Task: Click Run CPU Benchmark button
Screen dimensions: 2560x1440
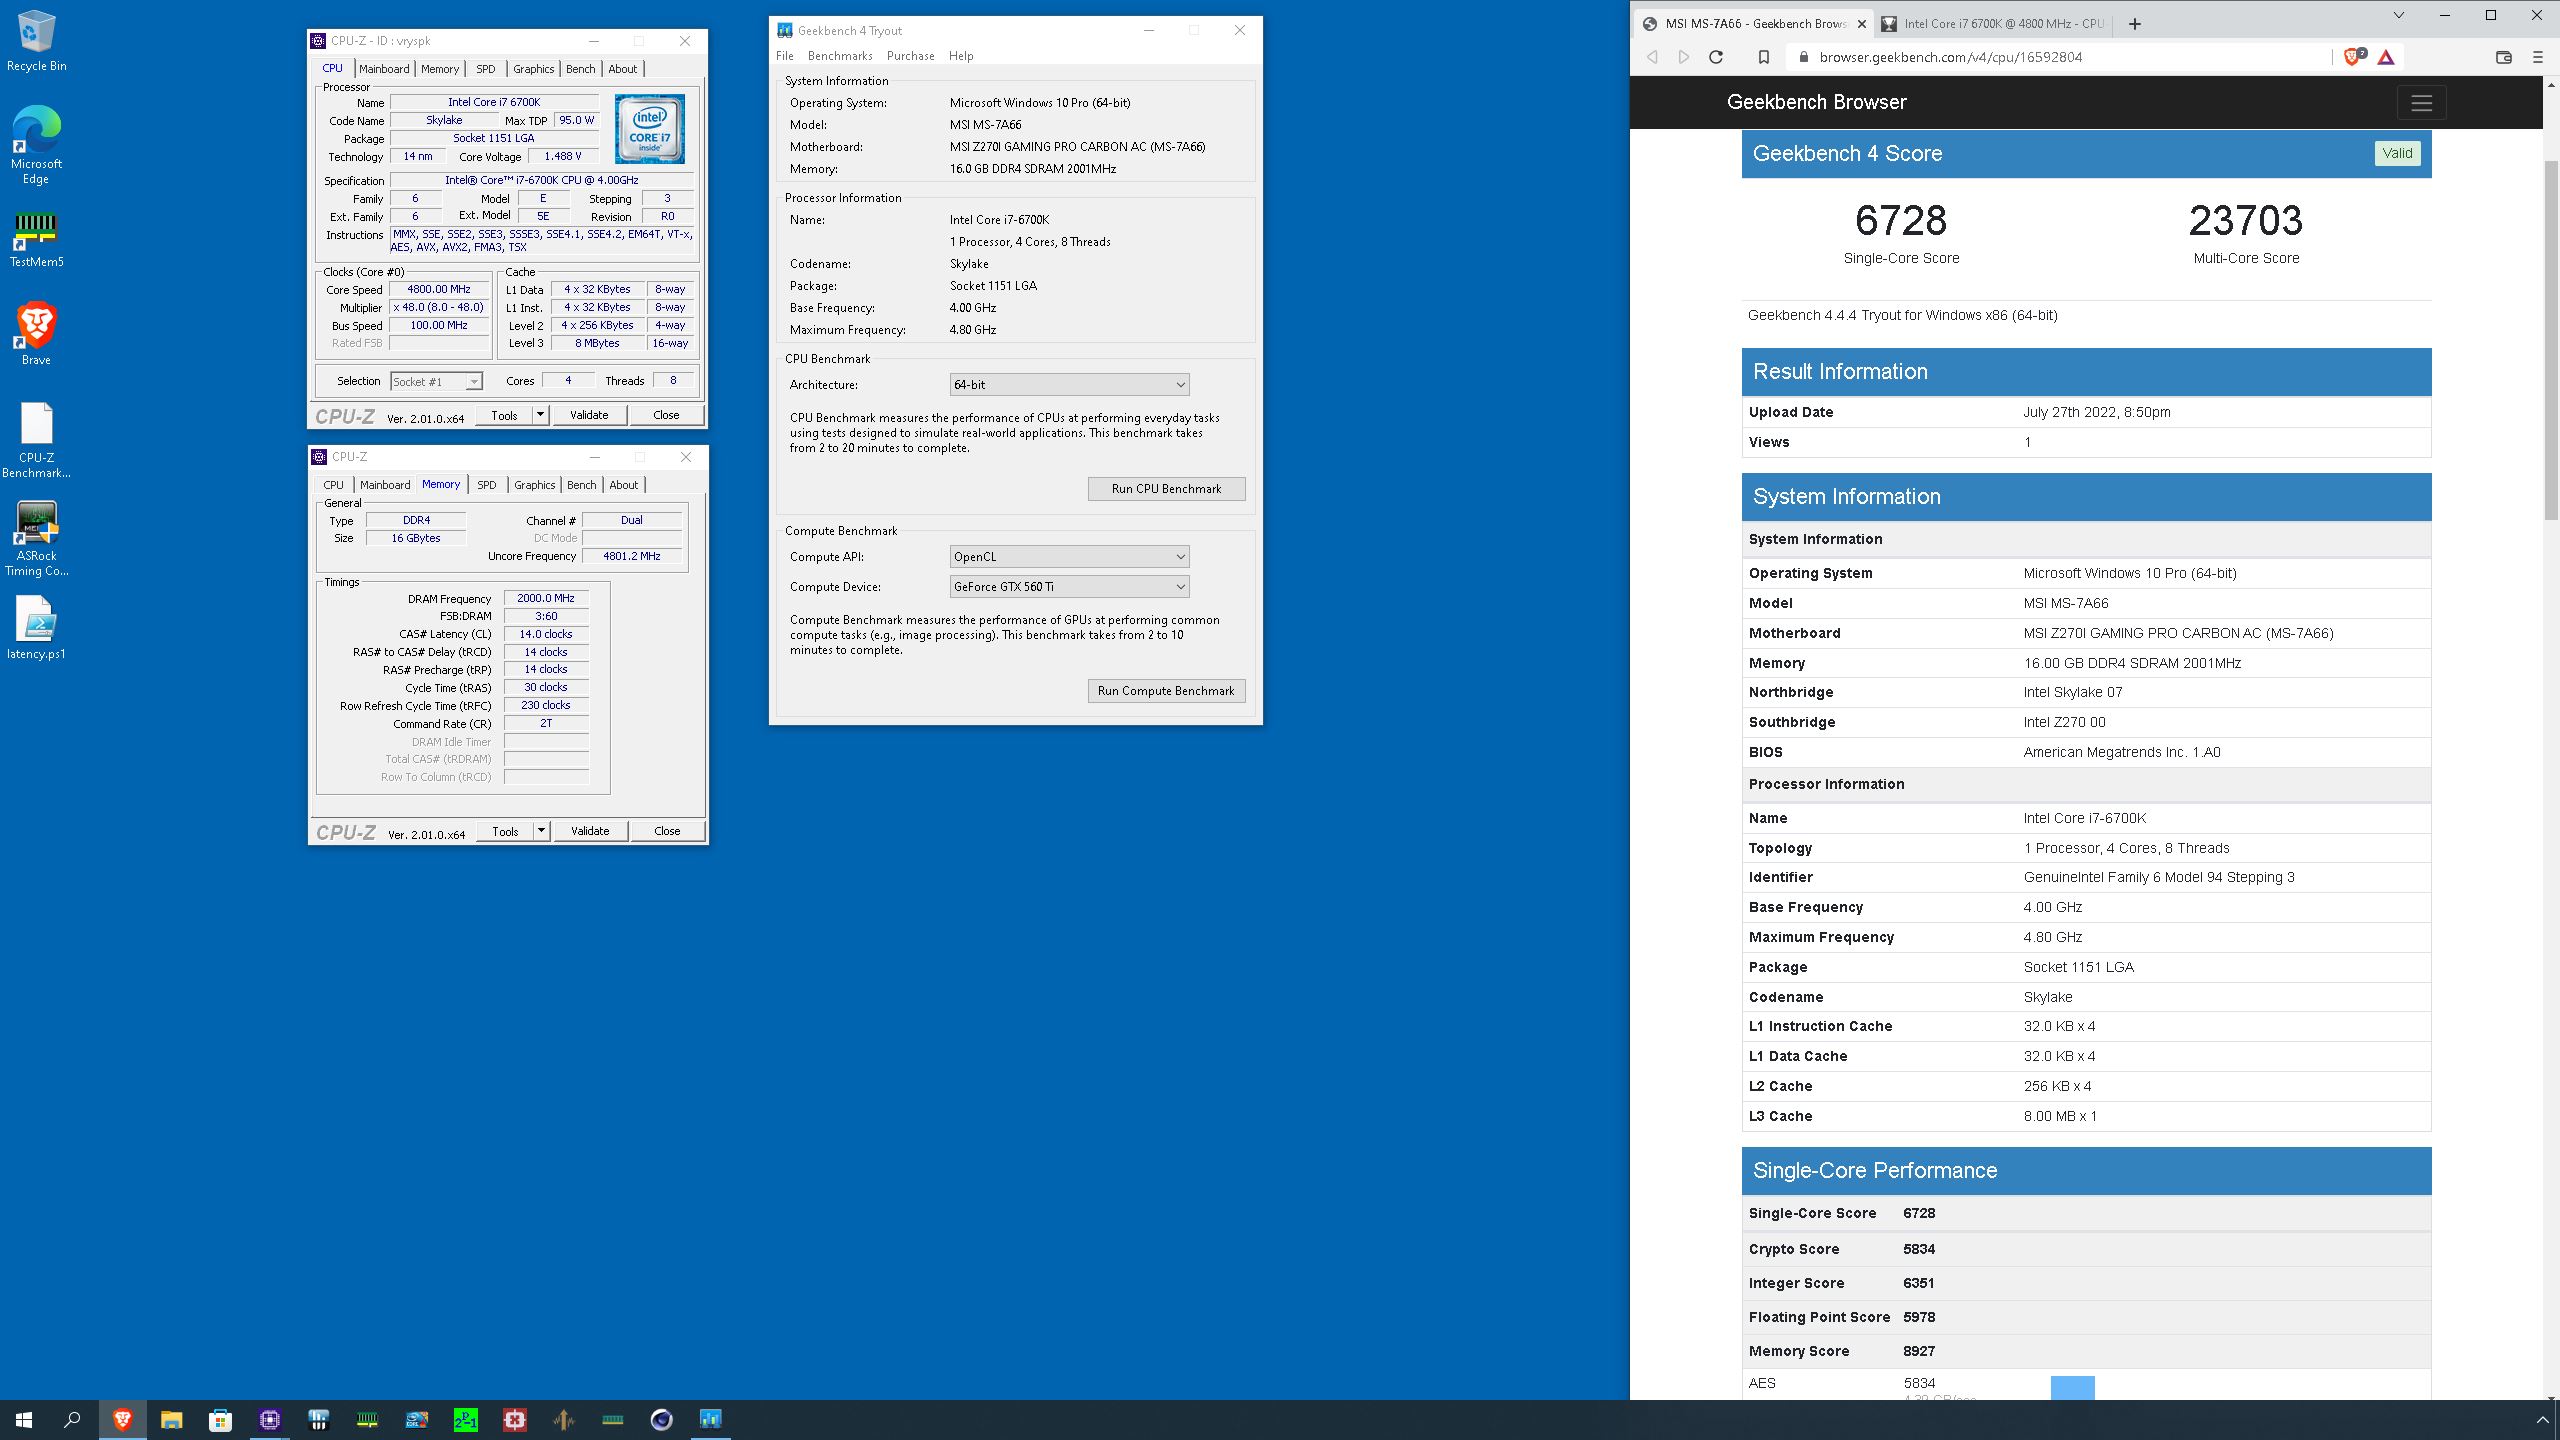Action: (x=1166, y=488)
